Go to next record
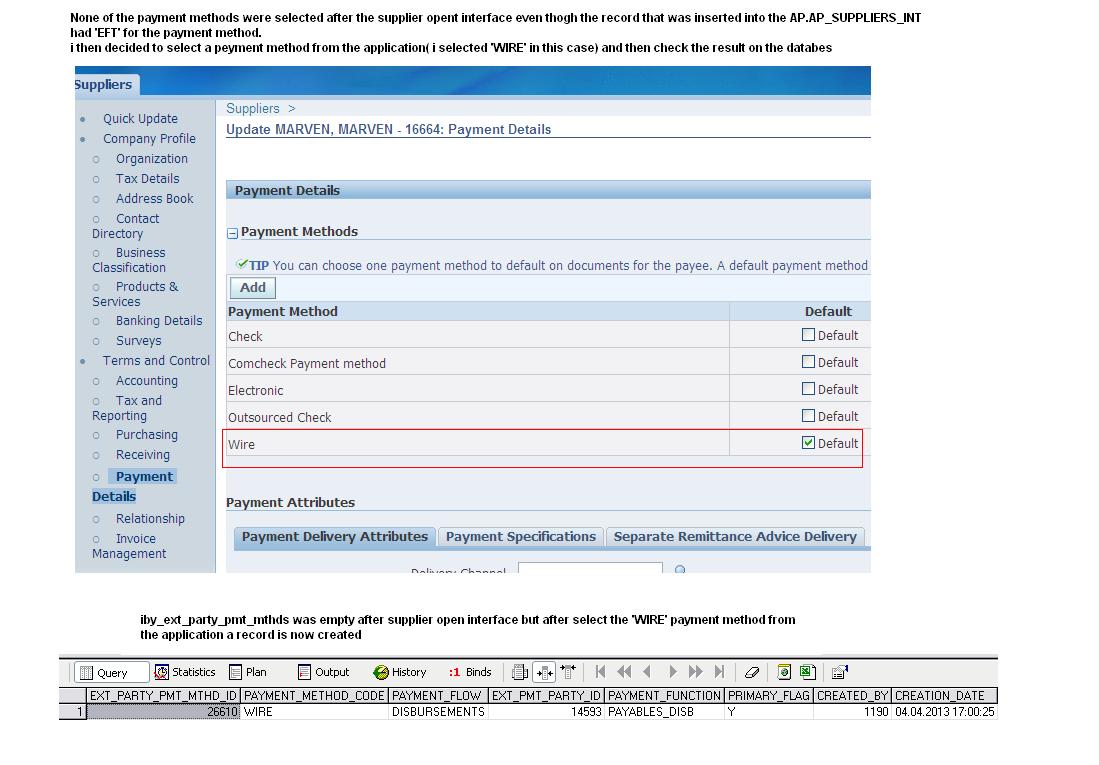This screenshot has width=1099, height=765. pyautogui.click(x=672, y=672)
